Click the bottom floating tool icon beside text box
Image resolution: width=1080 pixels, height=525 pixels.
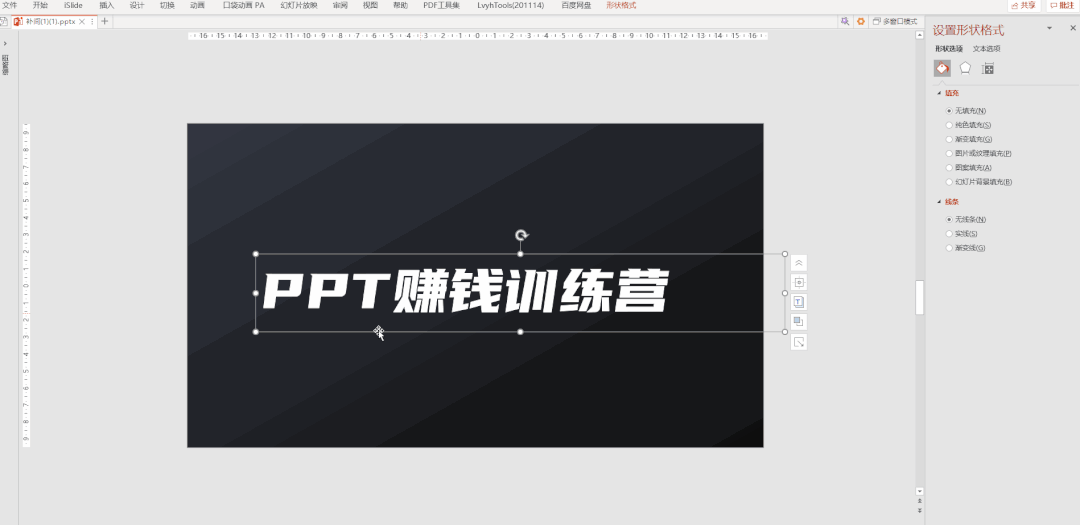(799, 342)
